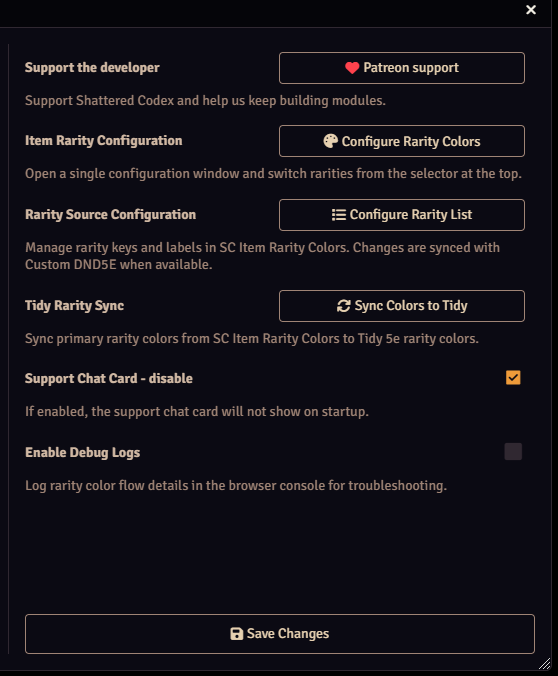
Task: Click the Rarity Source Configuration label
Action: [110, 214]
